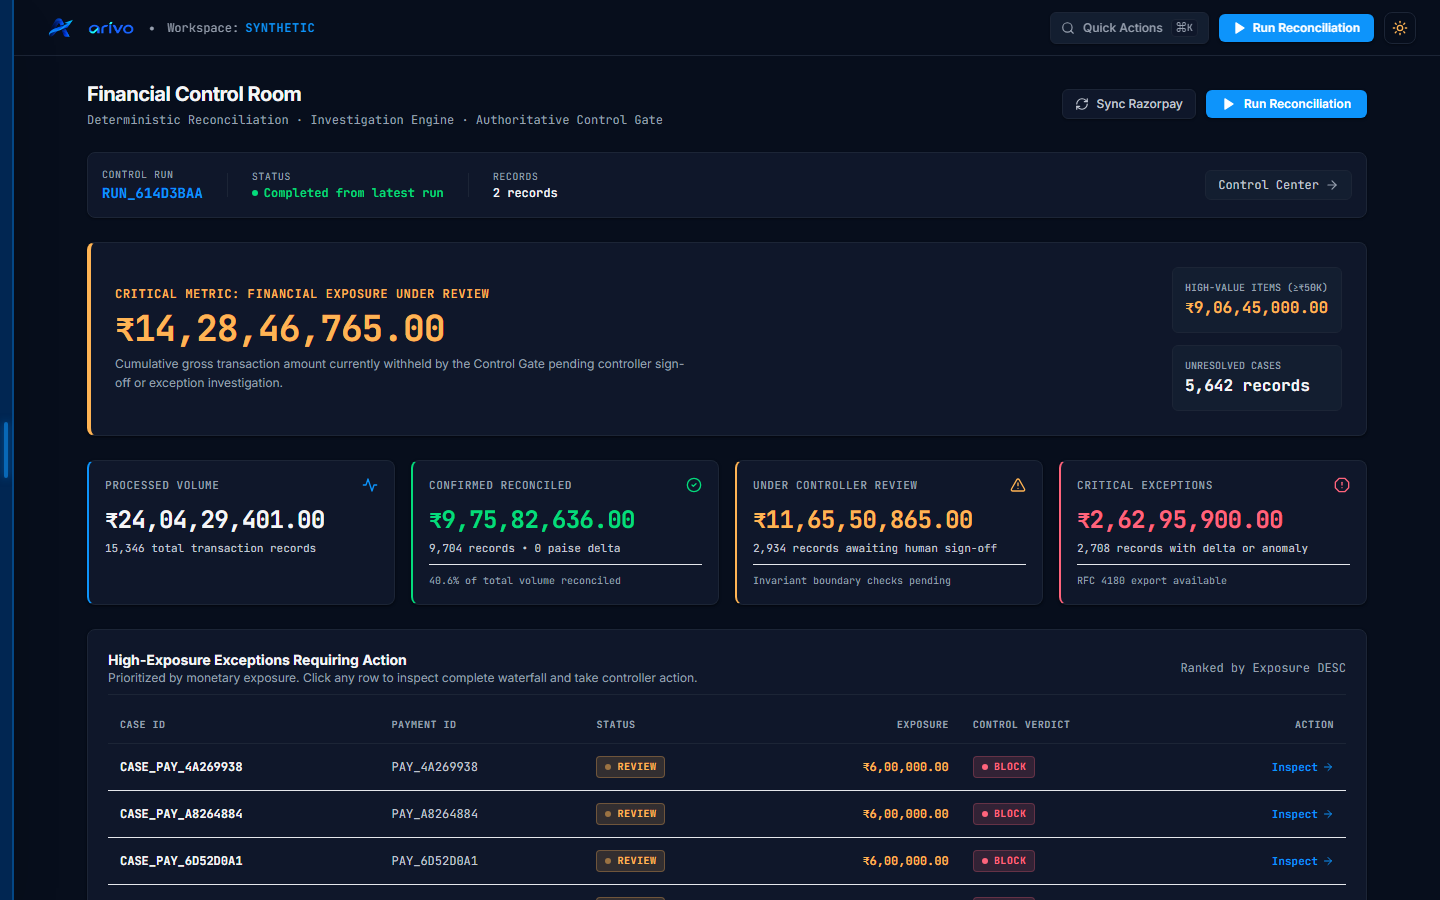Click the Sync Razorpay button
Image resolution: width=1440 pixels, height=900 pixels.
tap(1129, 104)
